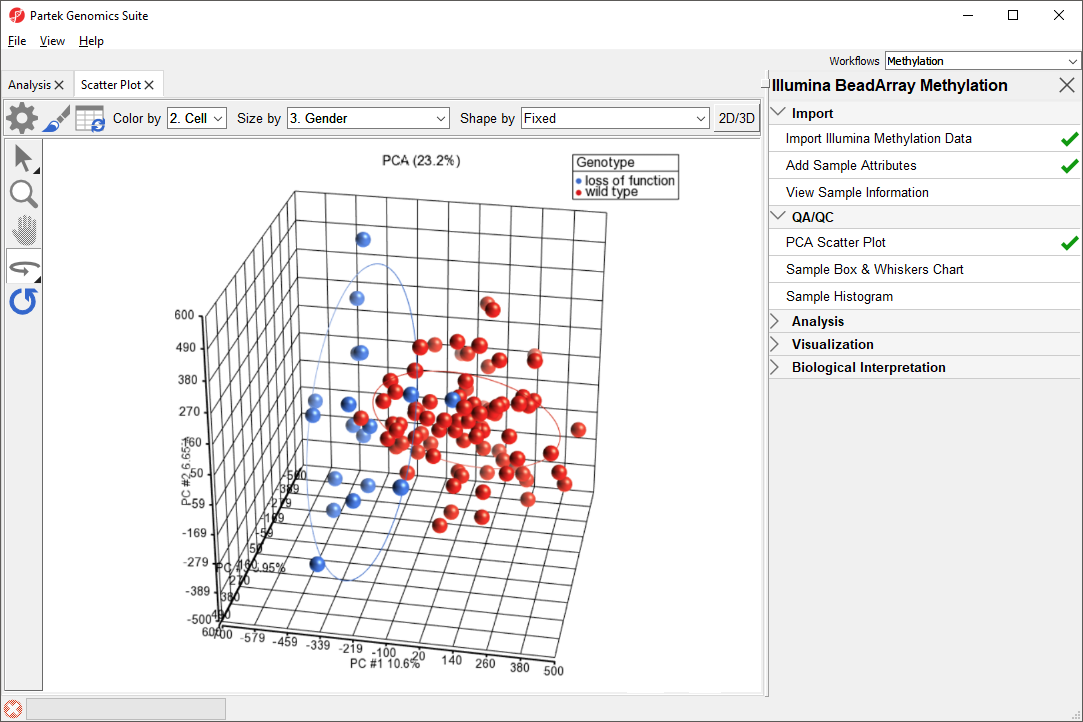
Task: Click the PCA (23.2%) plot title
Action: pyautogui.click(x=421, y=160)
